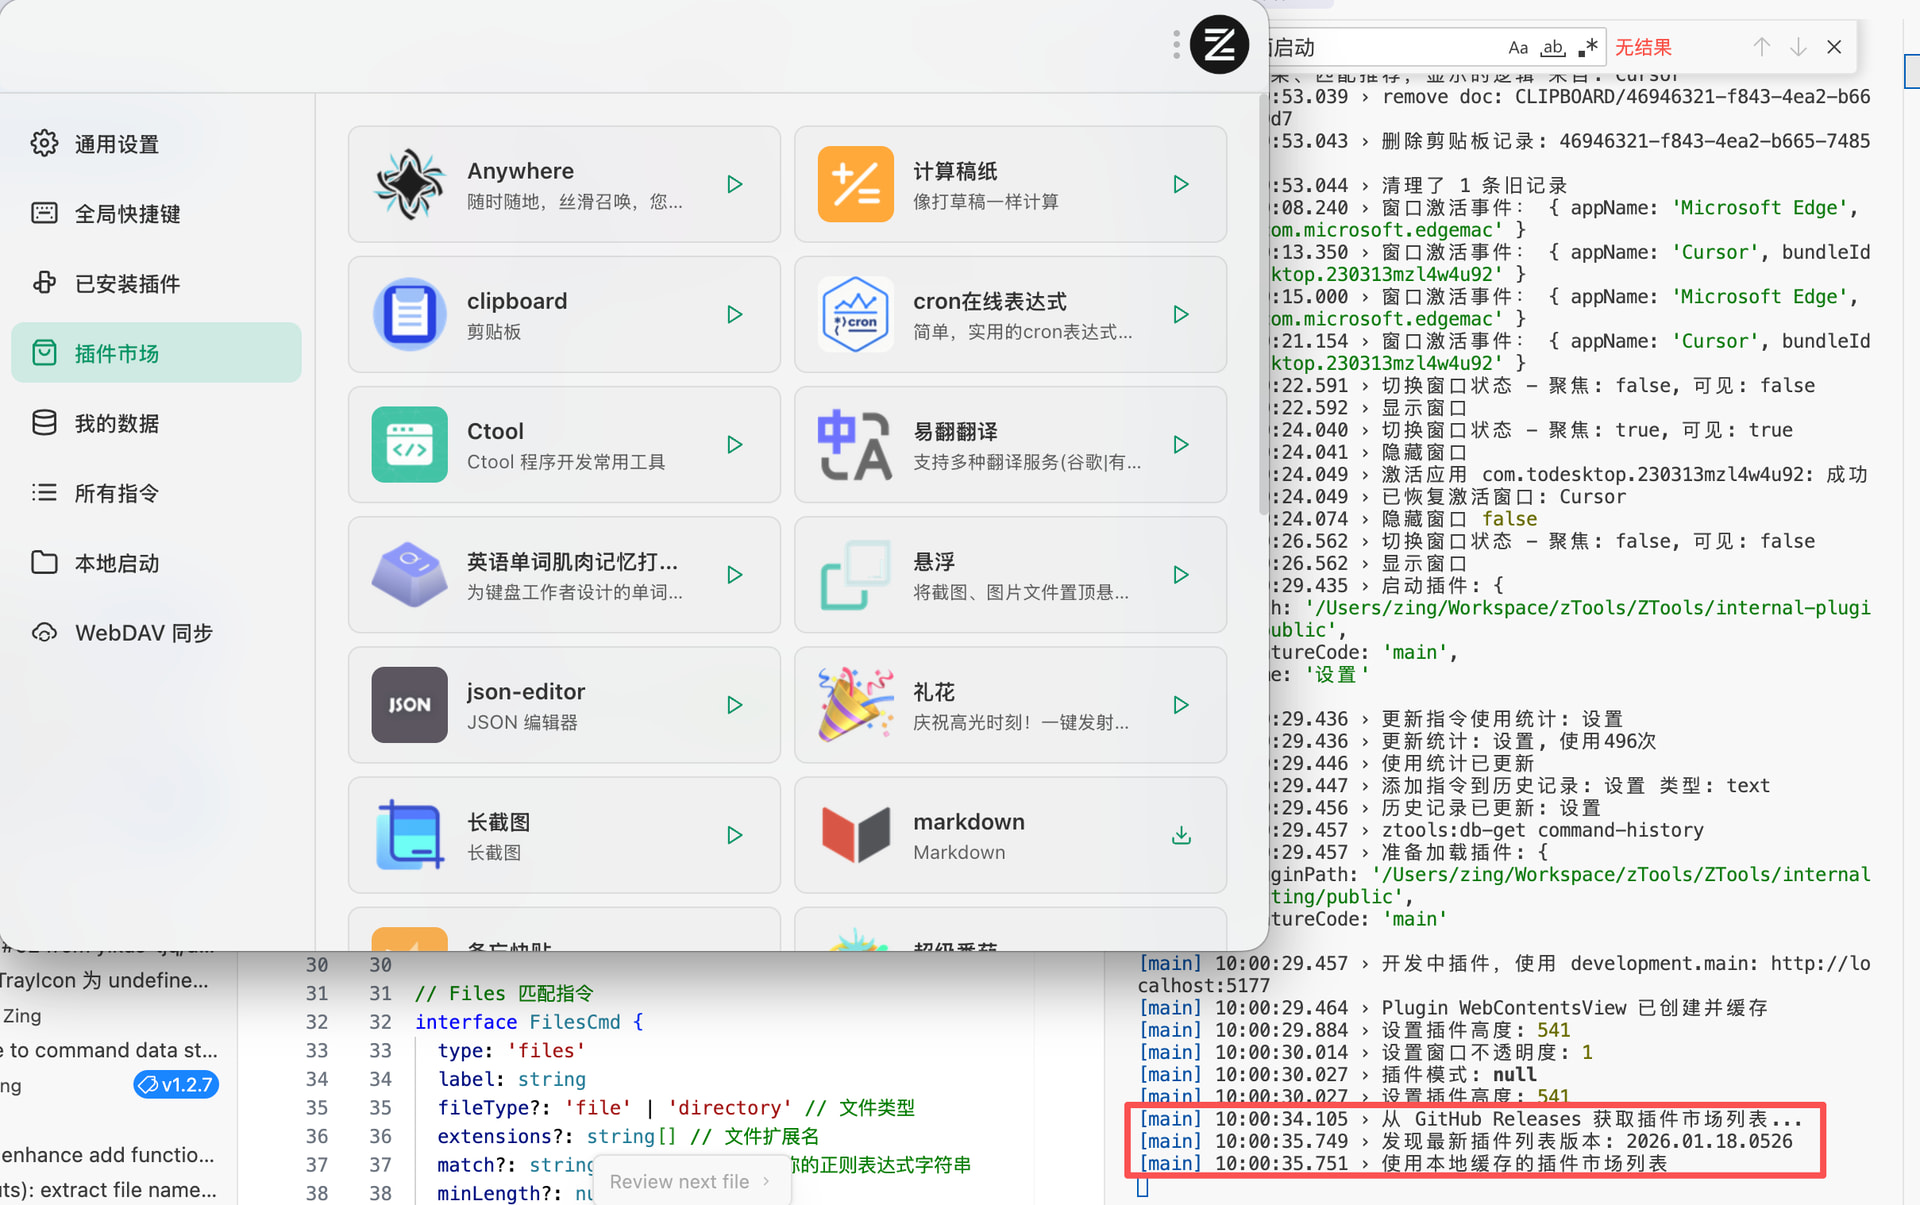Click the keyboard icon beside 全局快捷键

pos(44,213)
